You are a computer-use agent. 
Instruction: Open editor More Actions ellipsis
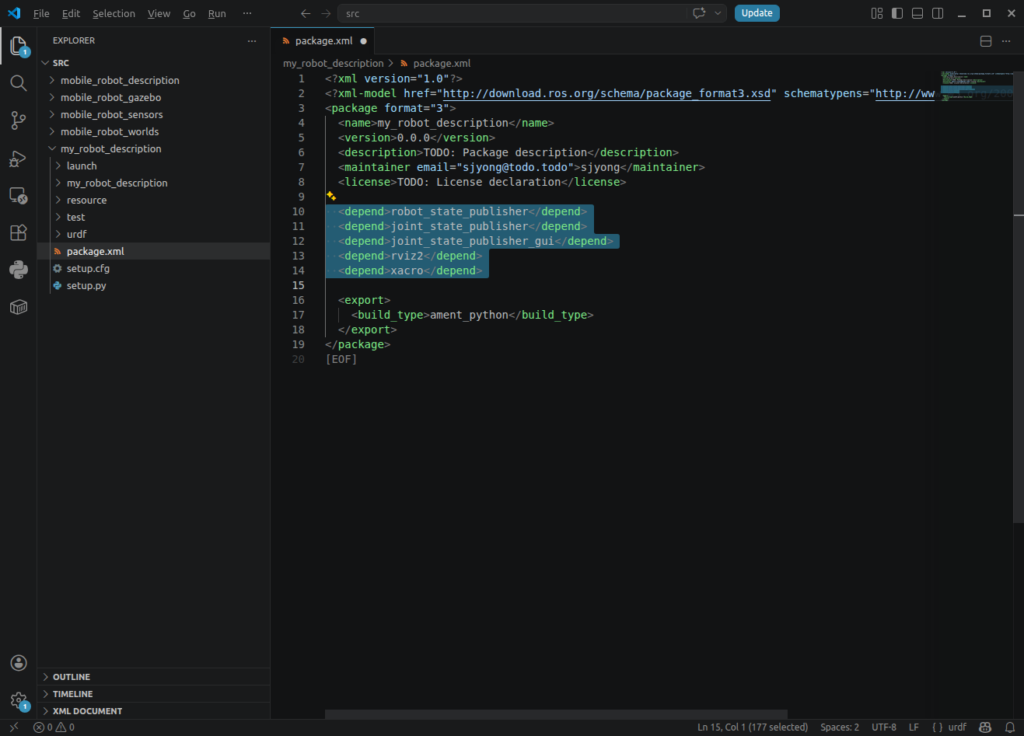(x=1006, y=41)
